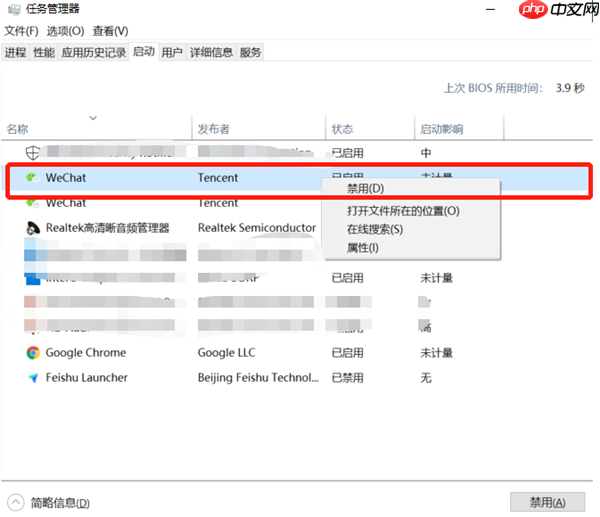Switch to the 服务 tab
Viewport: 600px width, 517px height.
250,52
